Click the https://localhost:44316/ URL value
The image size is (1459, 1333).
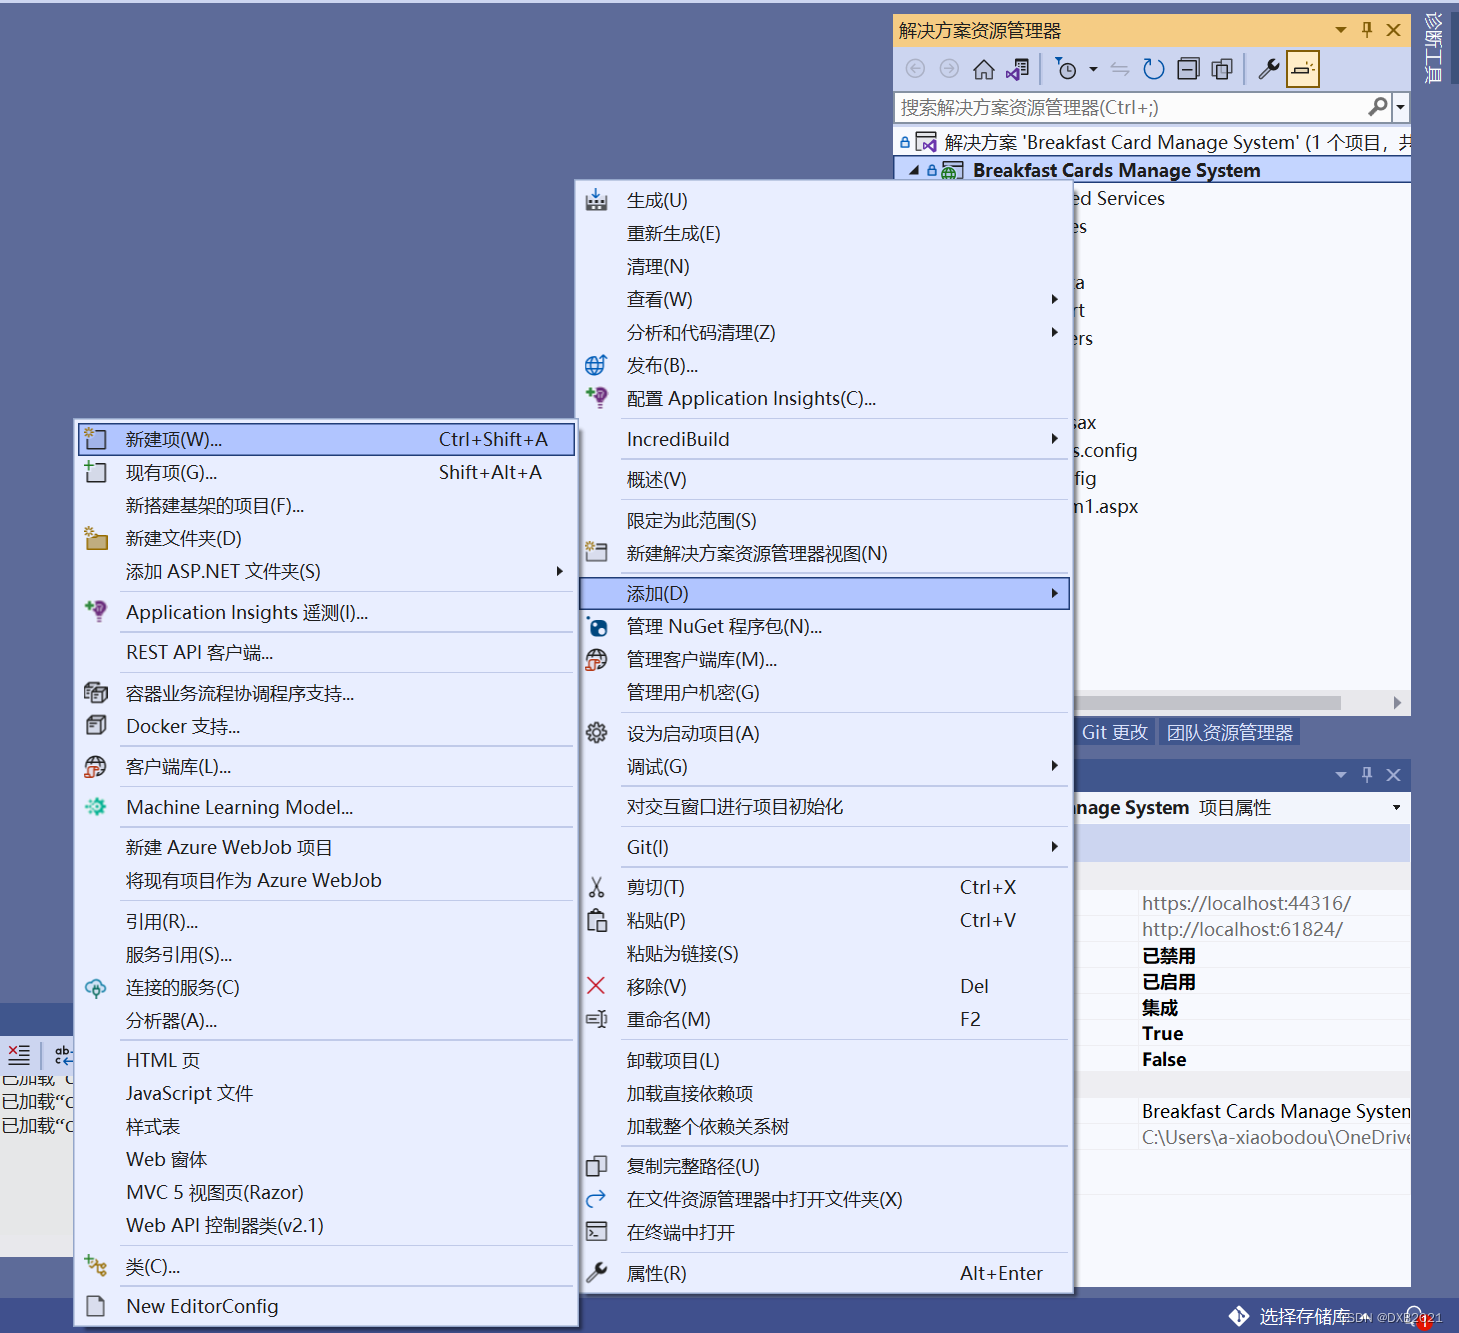tap(1246, 903)
